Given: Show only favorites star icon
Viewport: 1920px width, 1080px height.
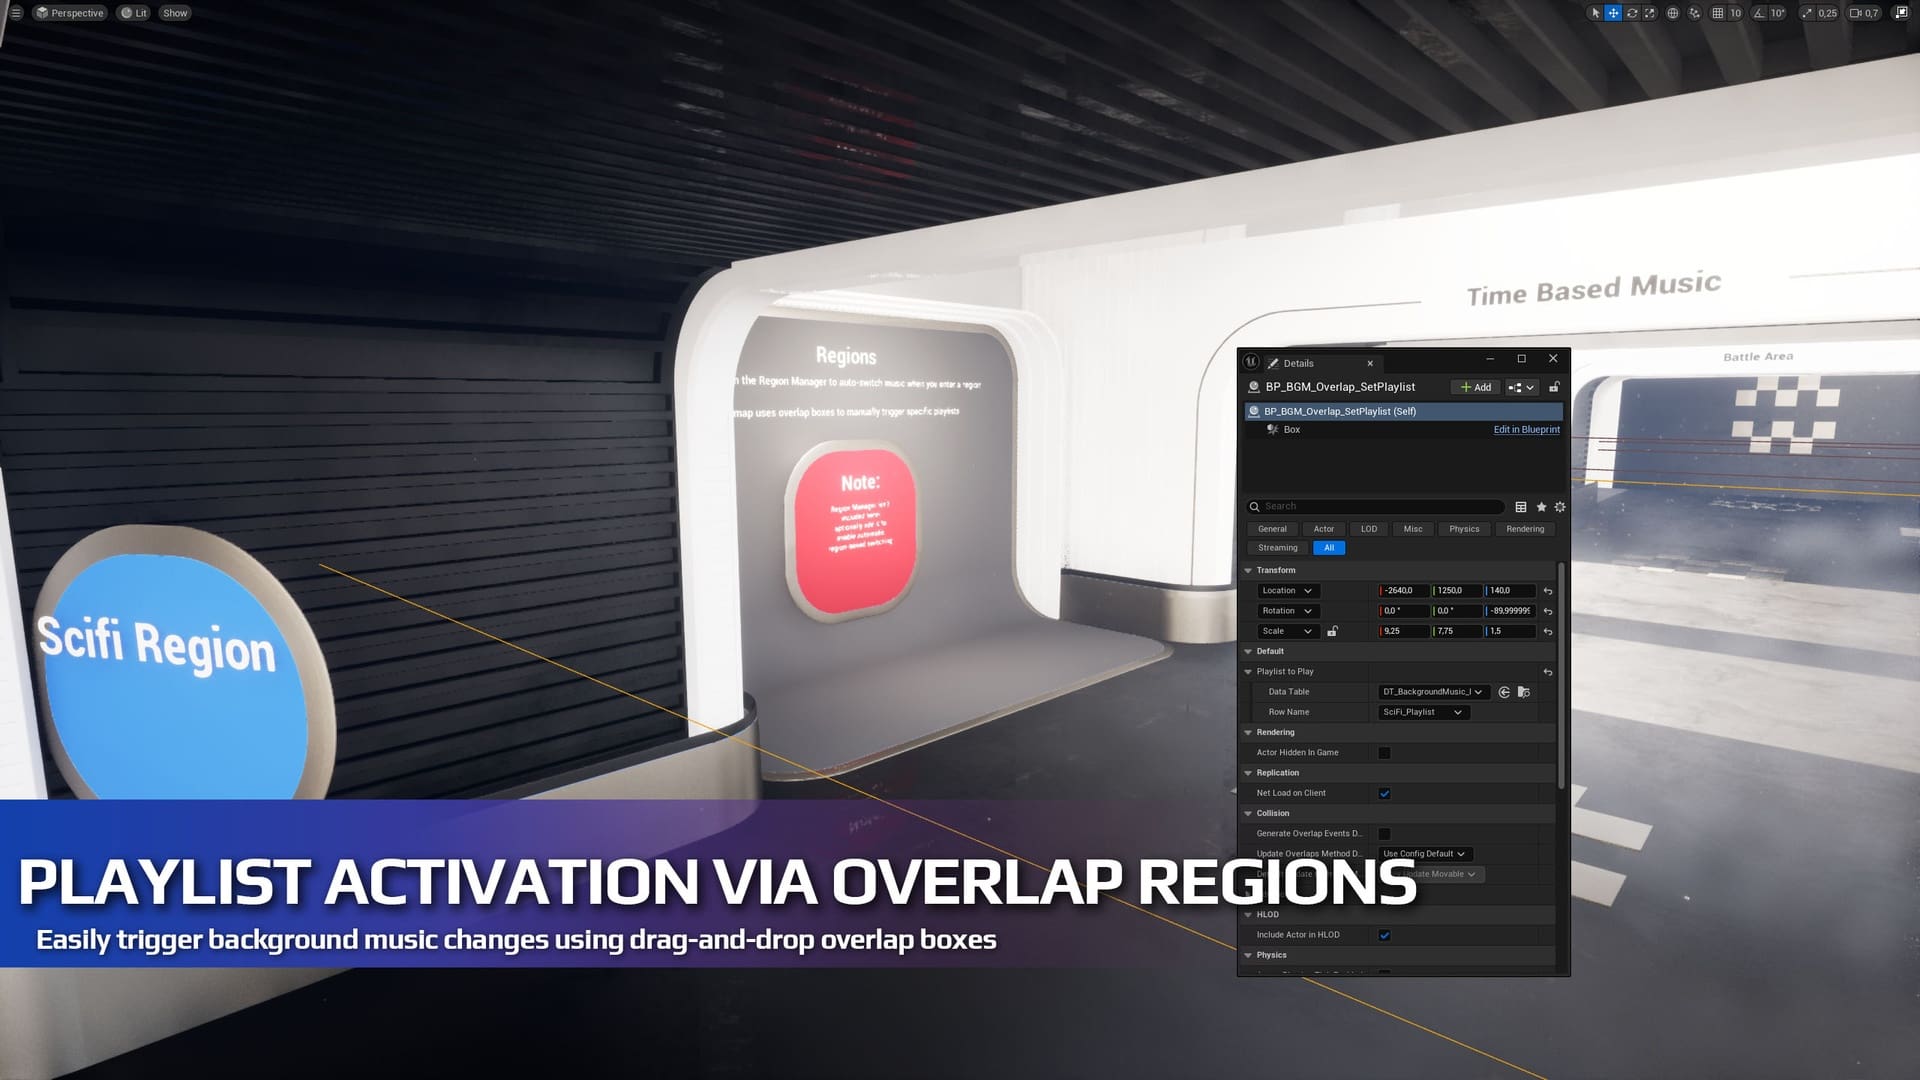Looking at the screenshot, I should [x=1541, y=507].
